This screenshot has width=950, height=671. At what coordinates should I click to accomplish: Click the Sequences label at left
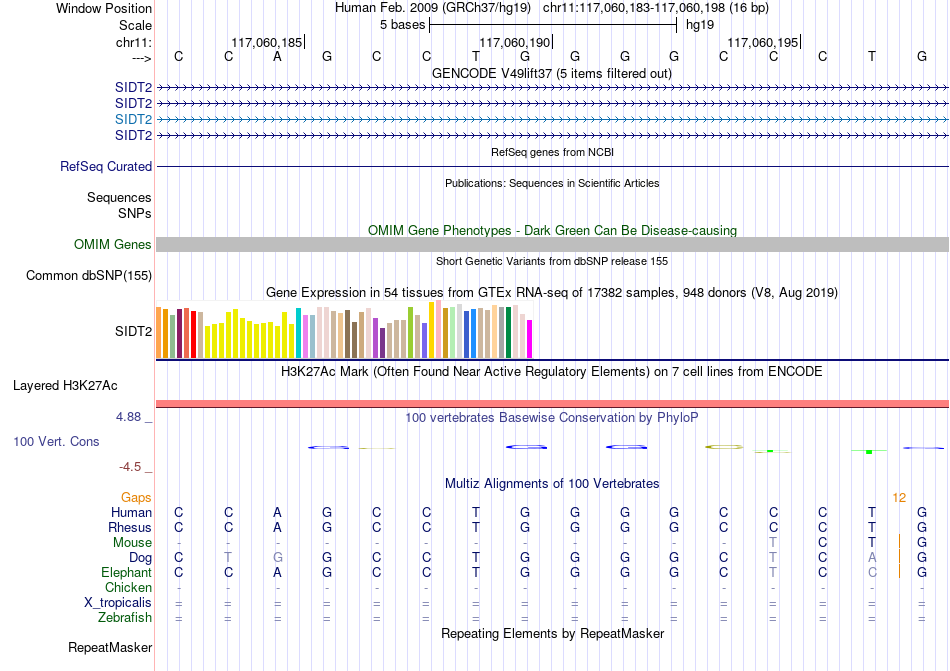tap(119, 197)
